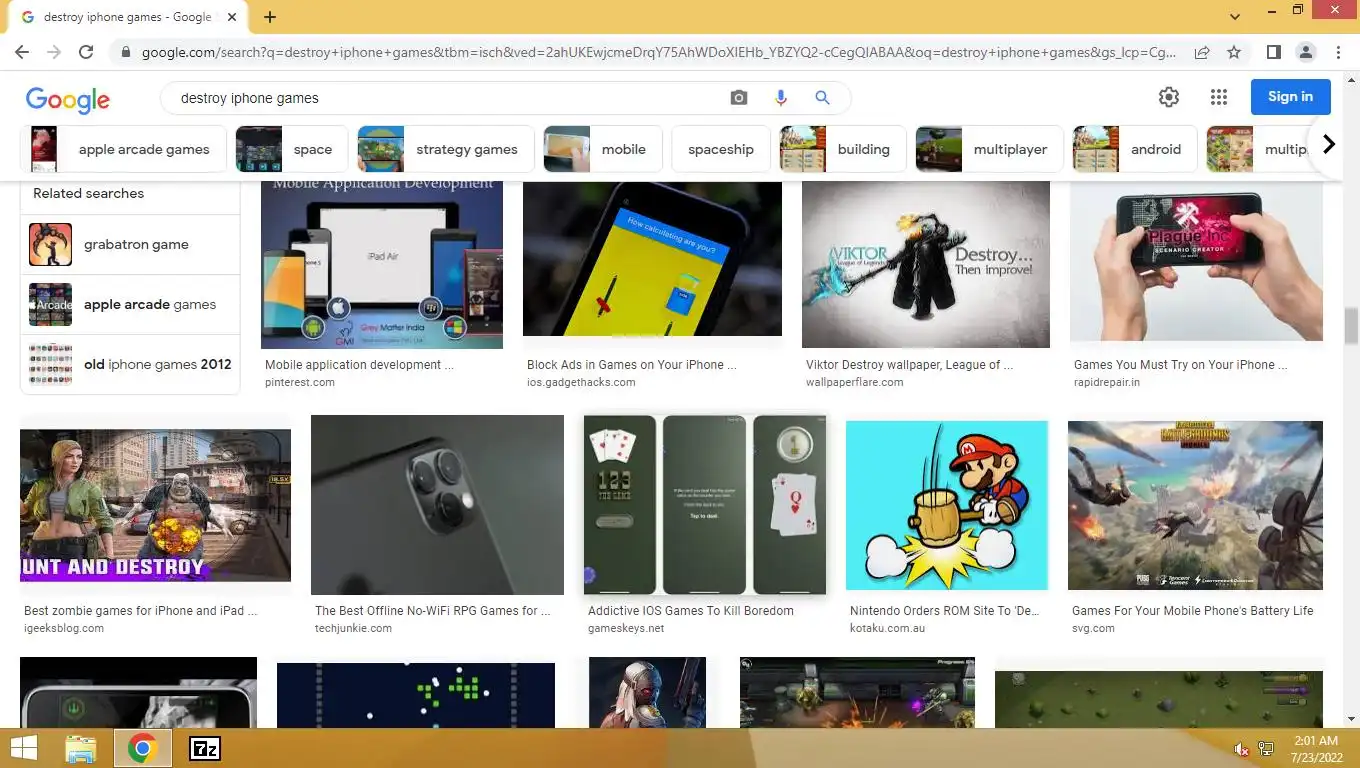Open playing cards iOS games image
This screenshot has width=1360, height=768.
tap(705, 505)
